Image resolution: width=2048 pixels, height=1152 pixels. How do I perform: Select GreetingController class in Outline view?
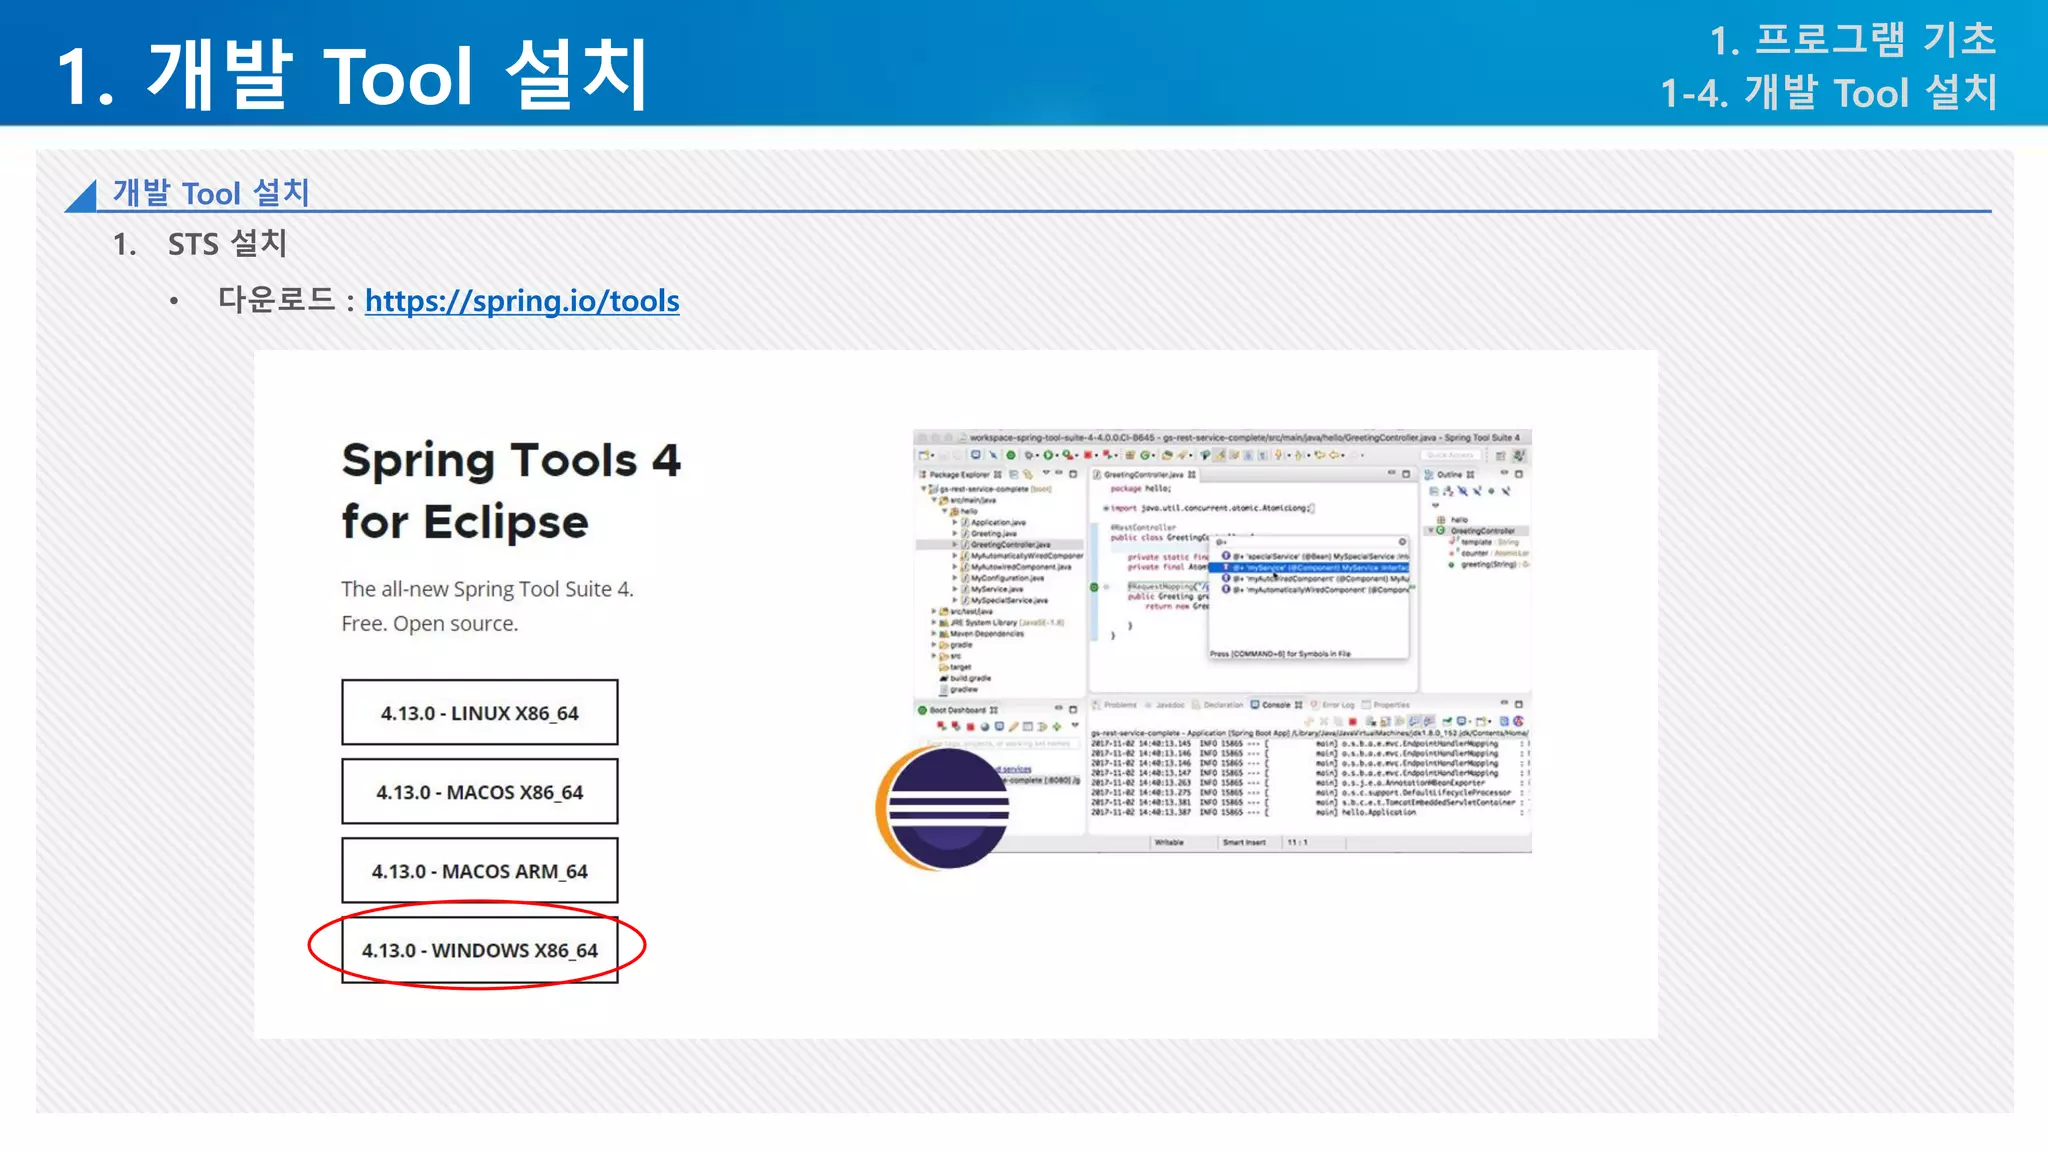pos(1480,531)
